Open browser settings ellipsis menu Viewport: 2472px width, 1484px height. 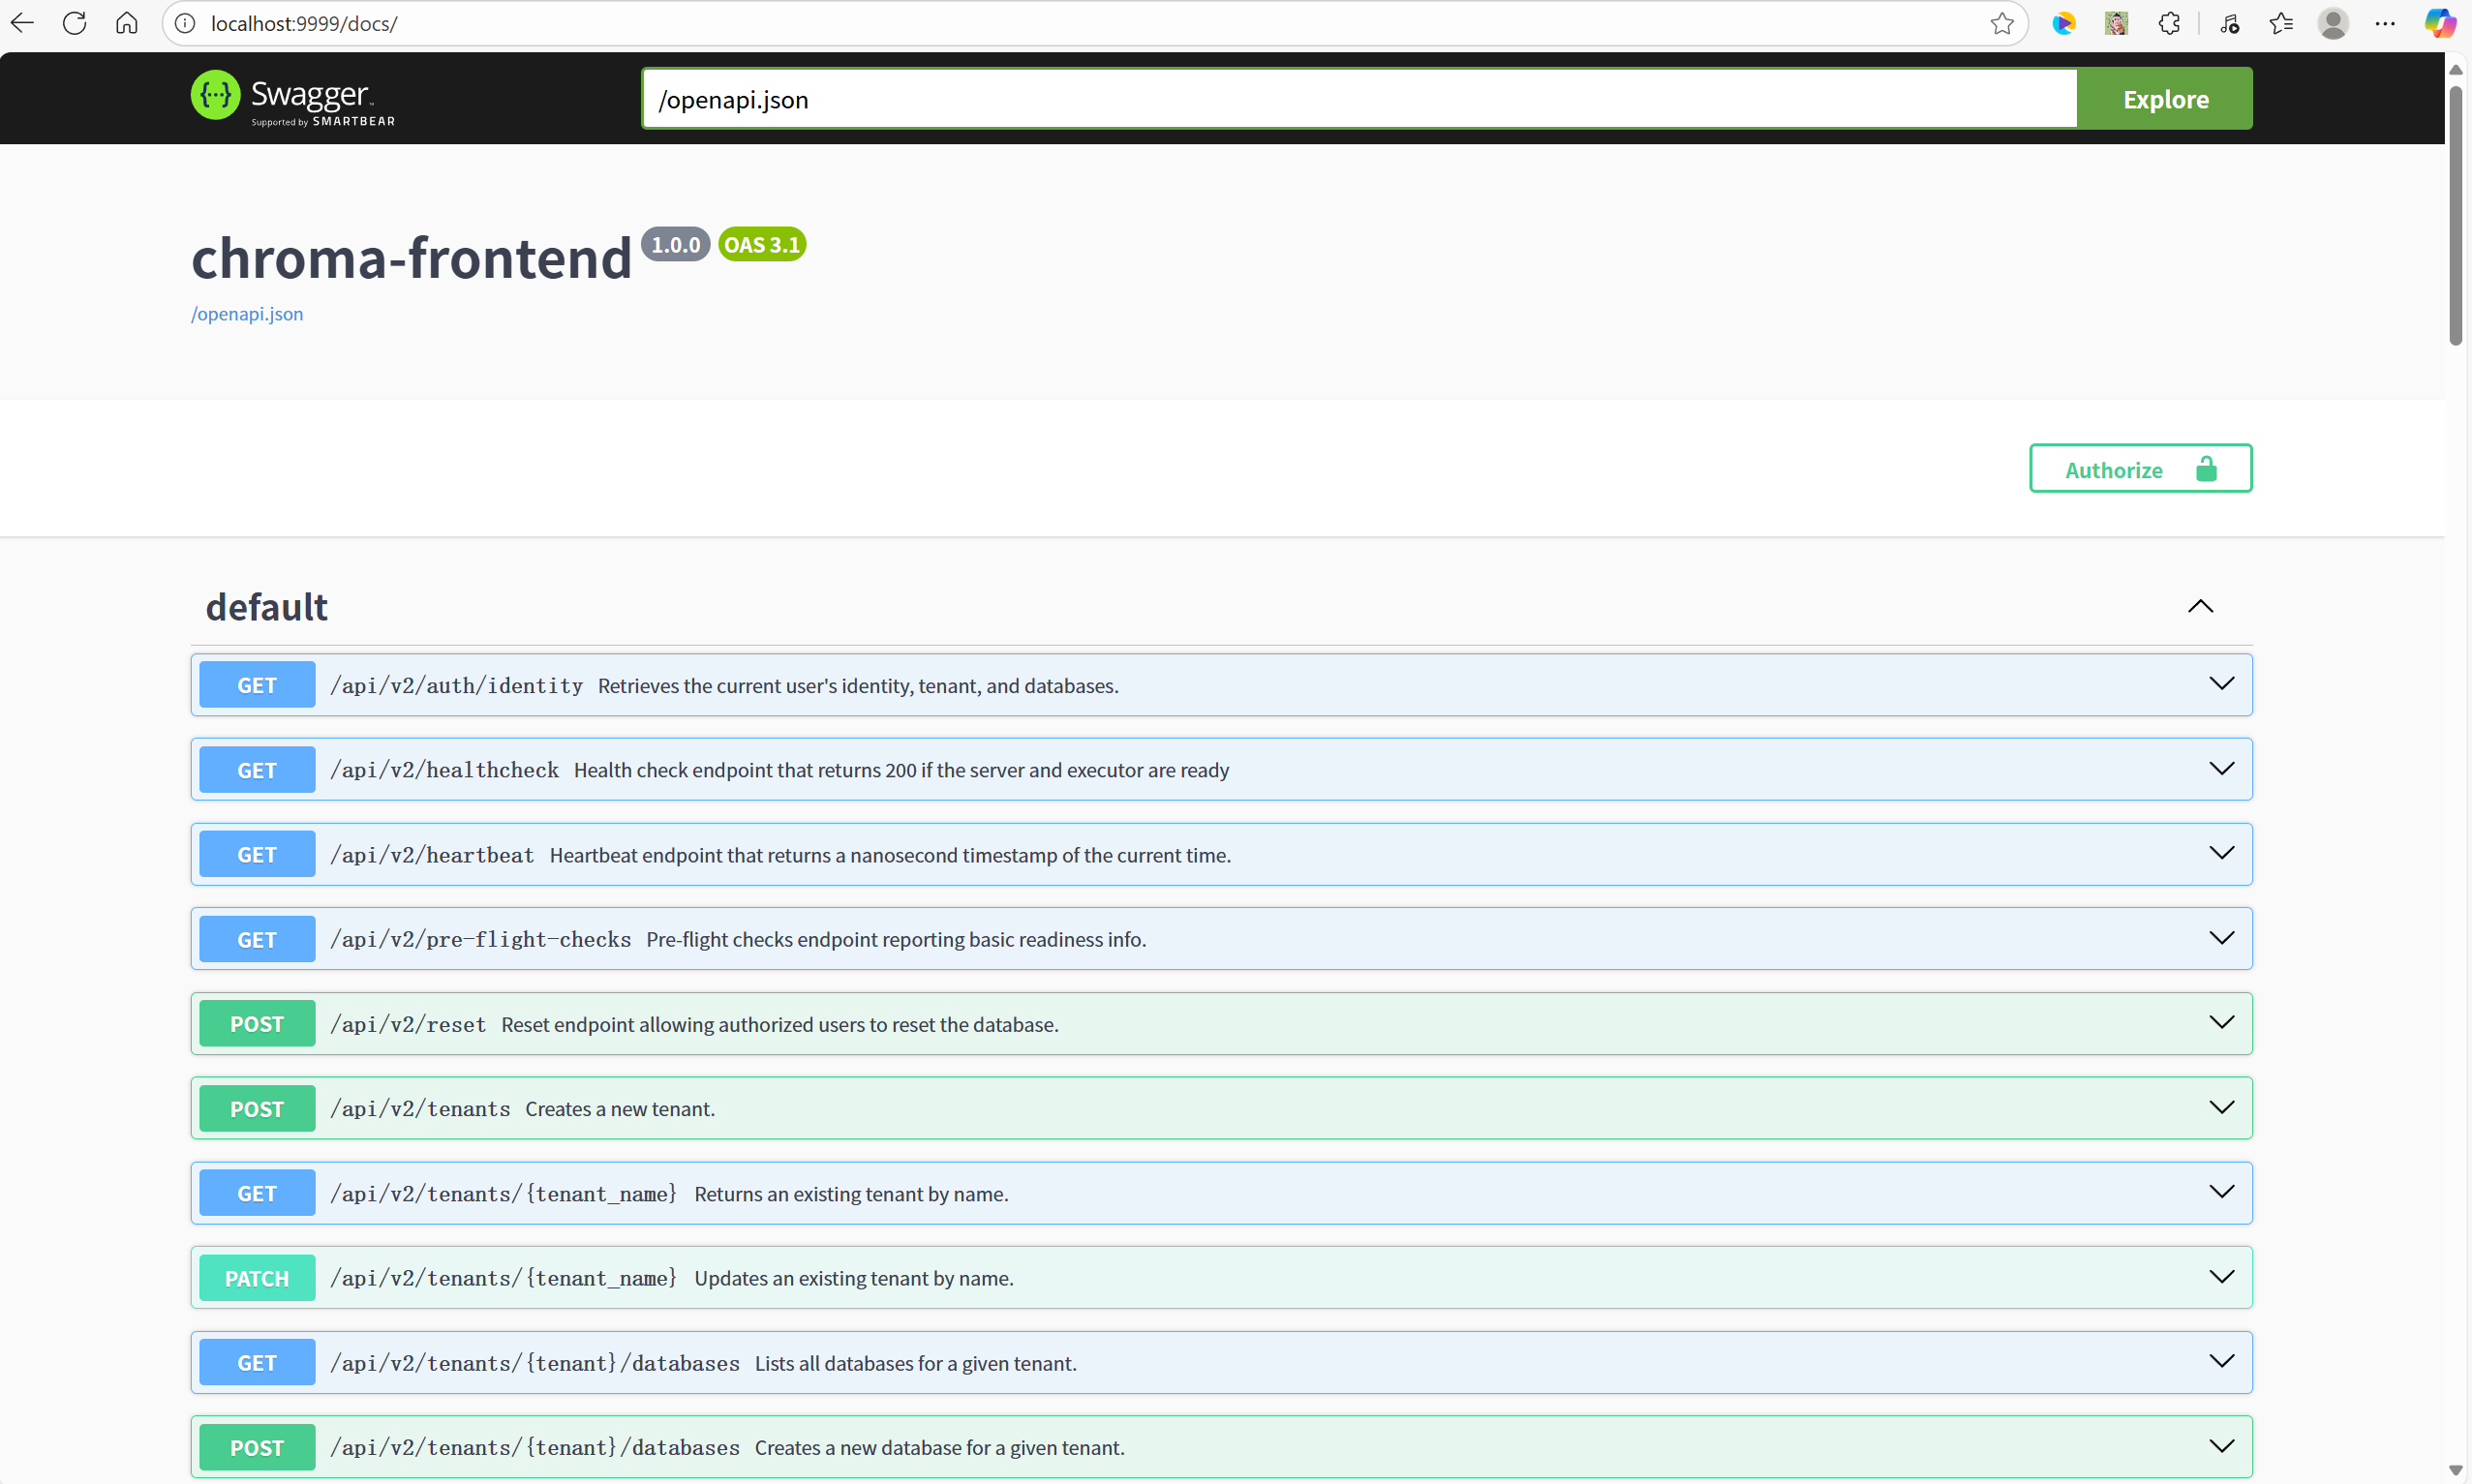2385,23
